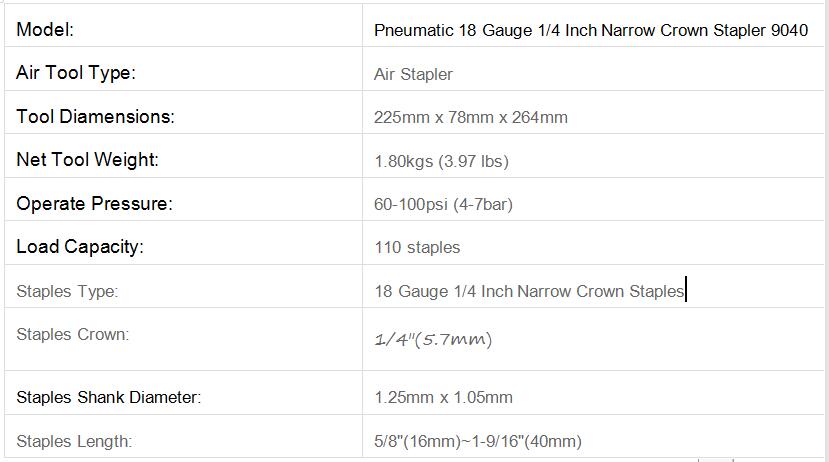The width and height of the screenshot is (829, 462).
Task: Click the 5/8"(16mm)~1-9/16"(40mm) value
Action: tap(478, 441)
